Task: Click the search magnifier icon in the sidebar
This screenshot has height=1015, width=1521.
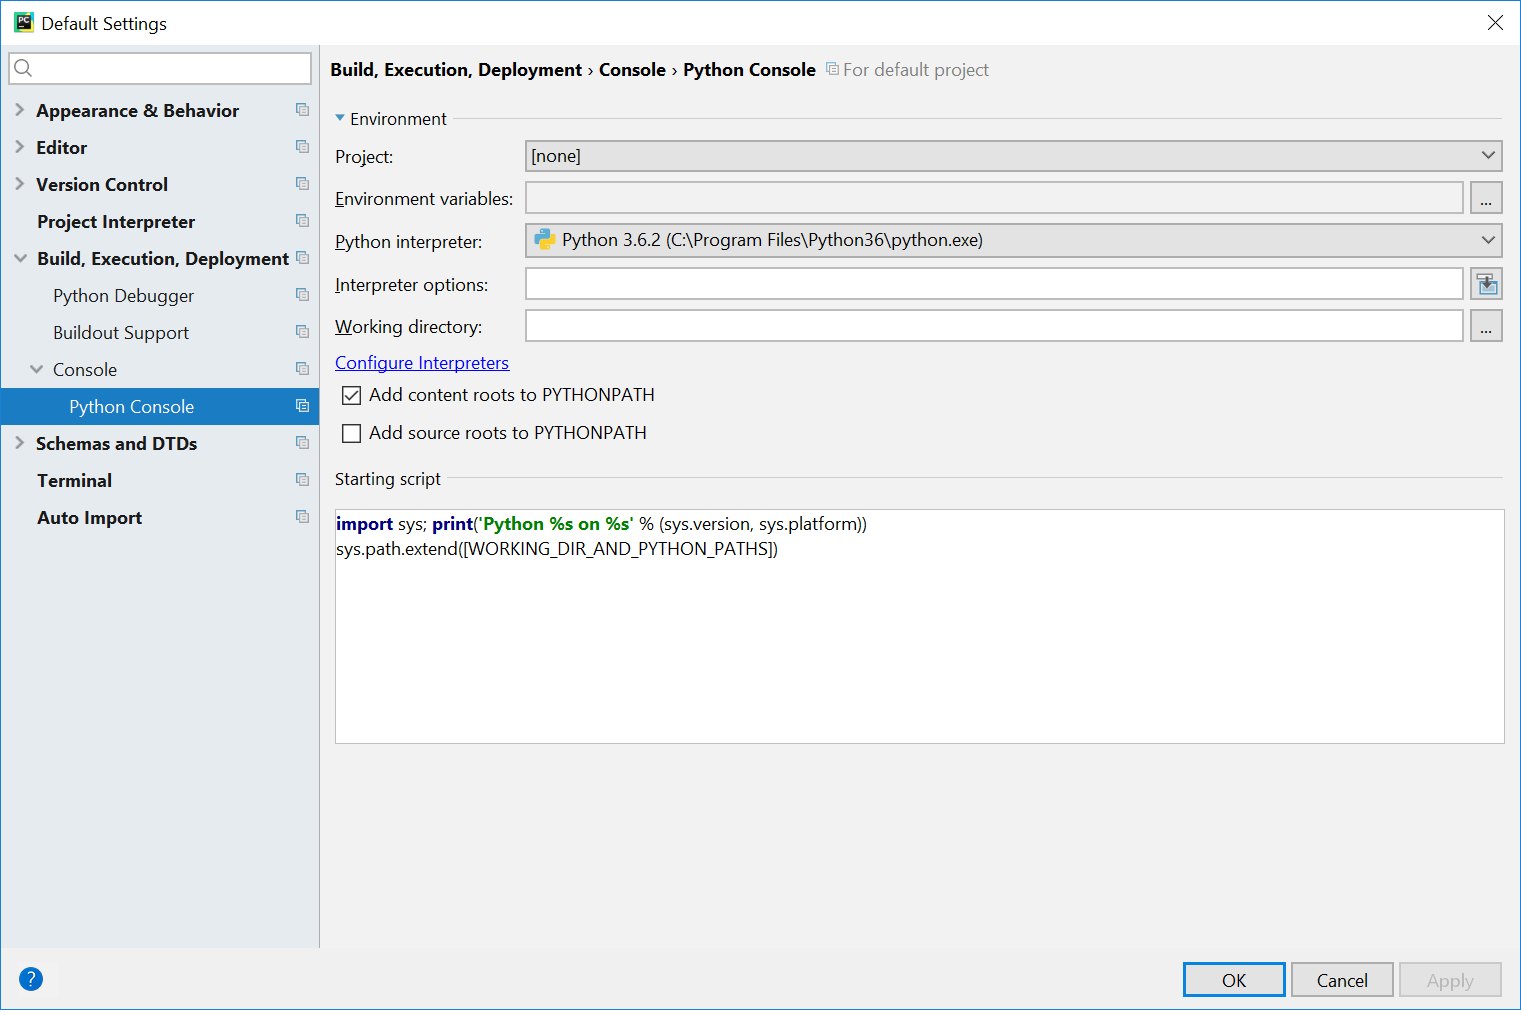Action: [24, 68]
